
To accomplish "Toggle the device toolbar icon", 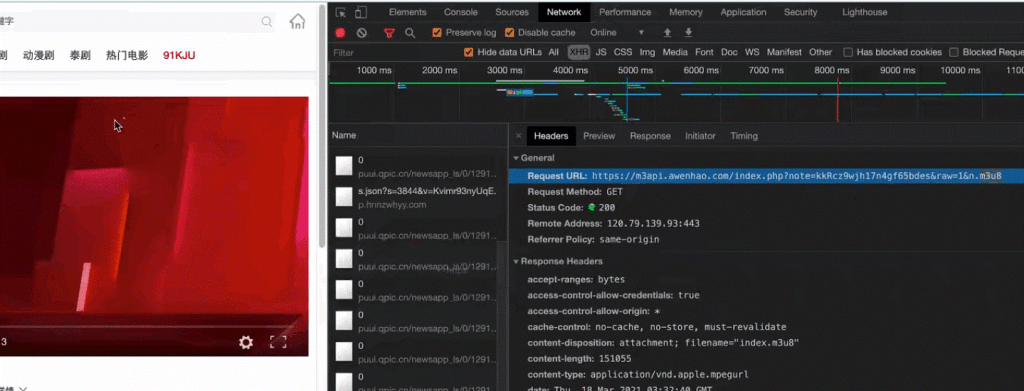I will [x=360, y=12].
